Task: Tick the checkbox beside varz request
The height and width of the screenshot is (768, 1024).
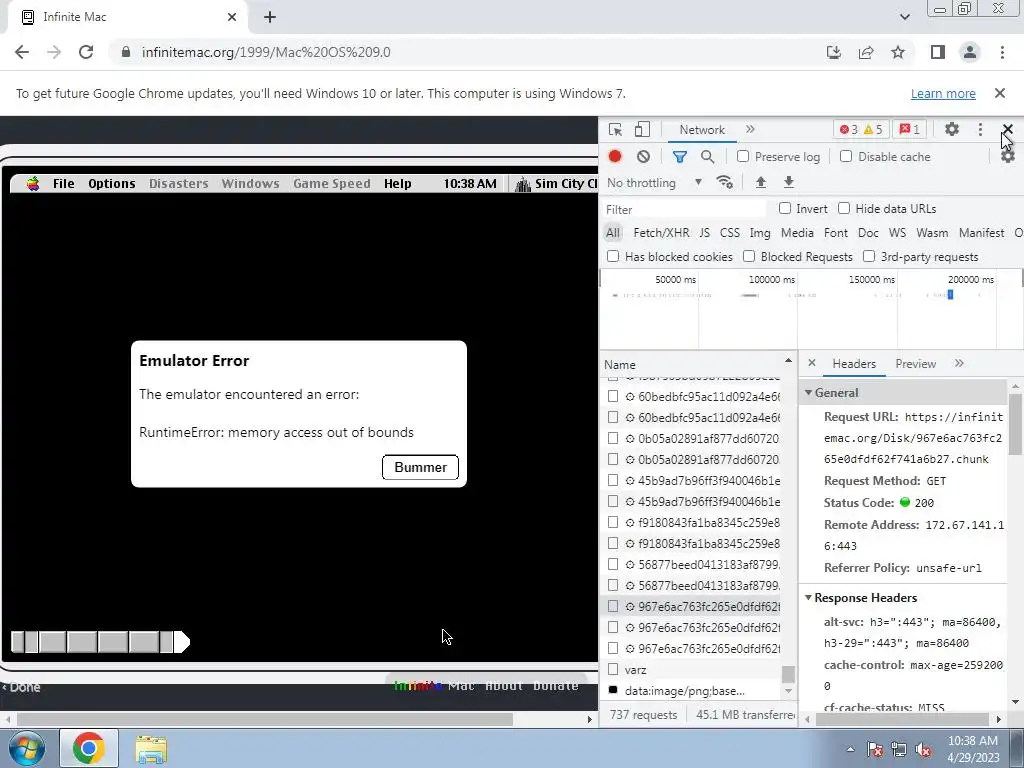Action: (613, 669)
